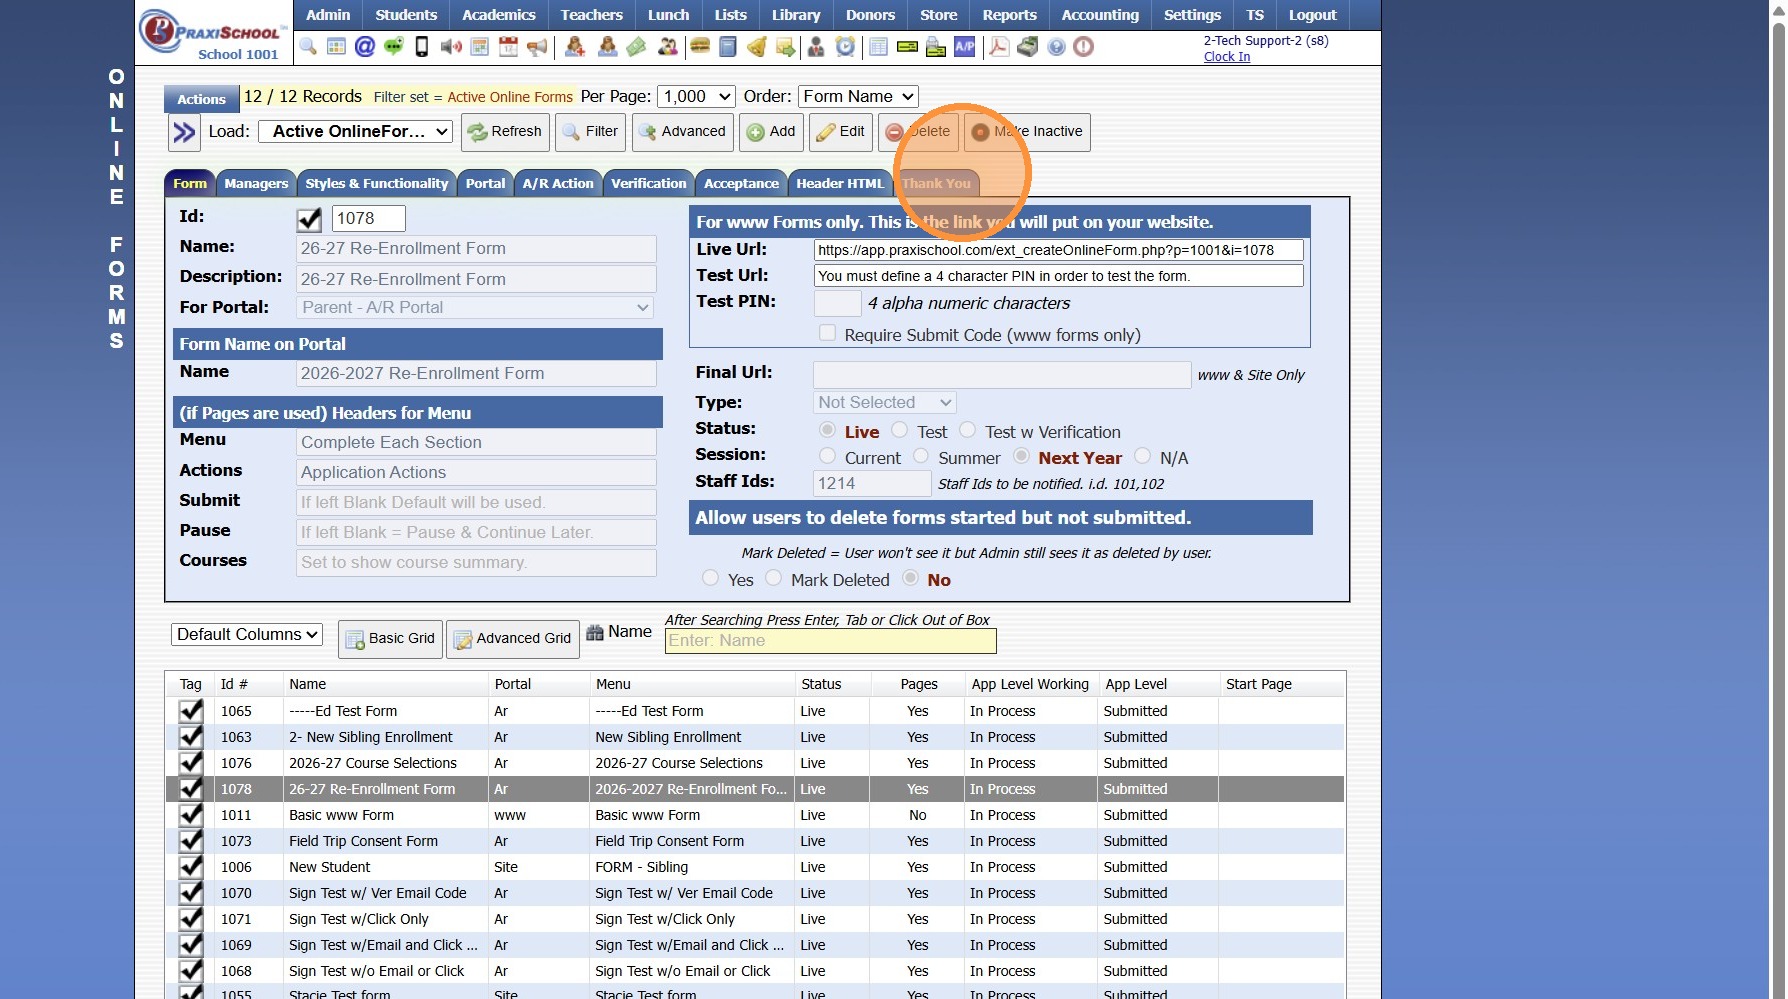The height and width of the screenshot is (999, 1788).
Task: Open the Per Page dropdown
Action: pyautogui.click(x=696, y=96)
